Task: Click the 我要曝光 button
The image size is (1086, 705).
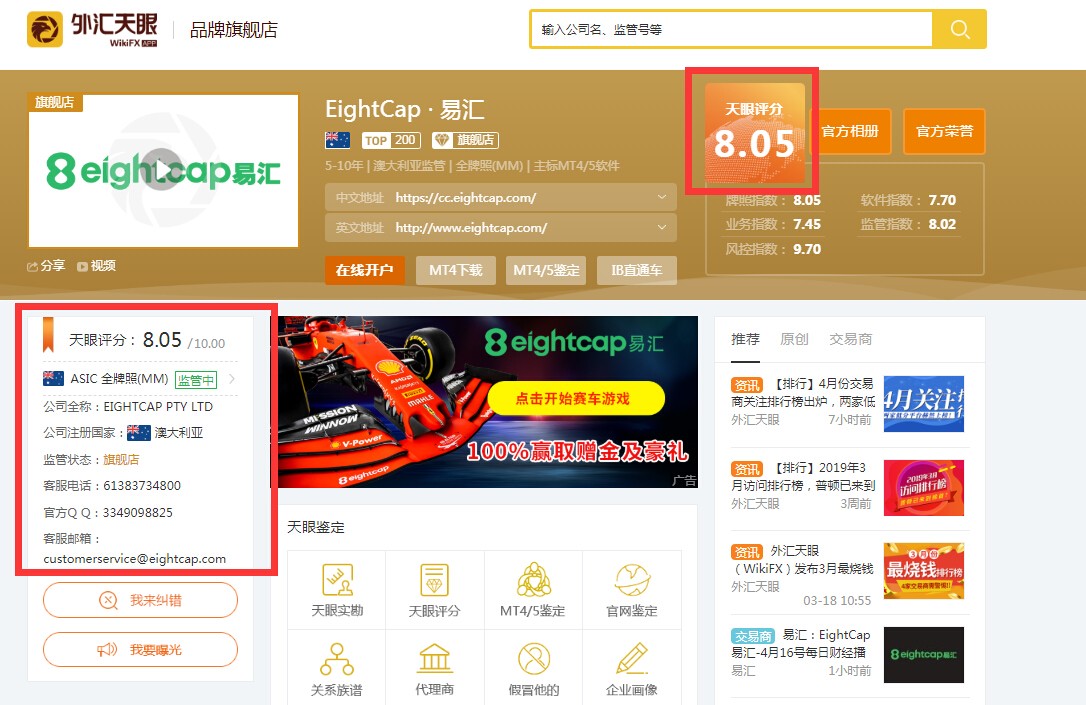Action: [x=140, y=650]
